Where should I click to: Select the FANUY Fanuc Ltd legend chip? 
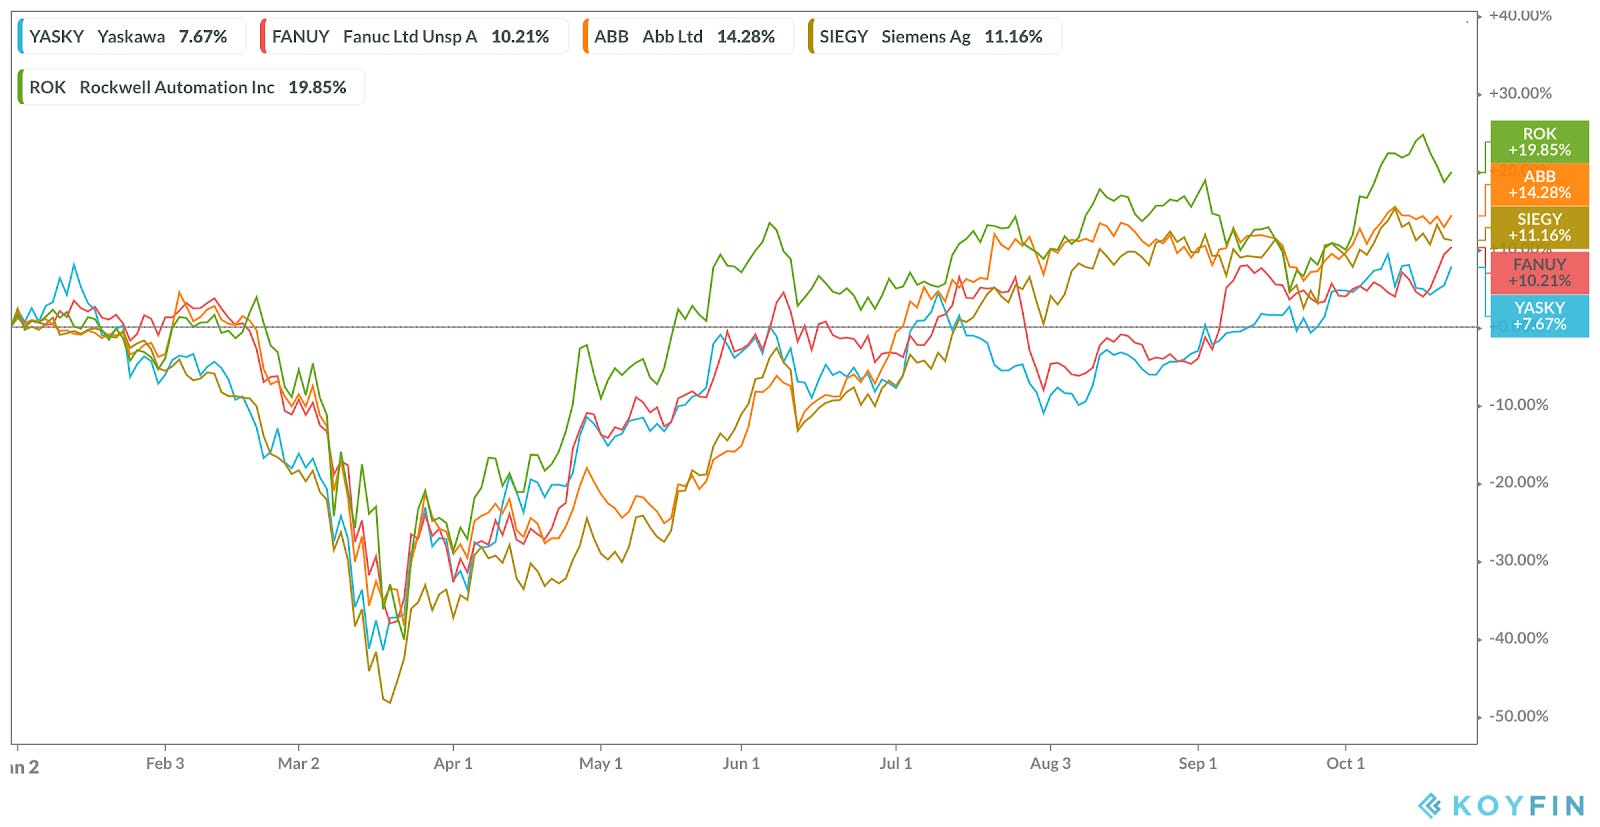413,36
